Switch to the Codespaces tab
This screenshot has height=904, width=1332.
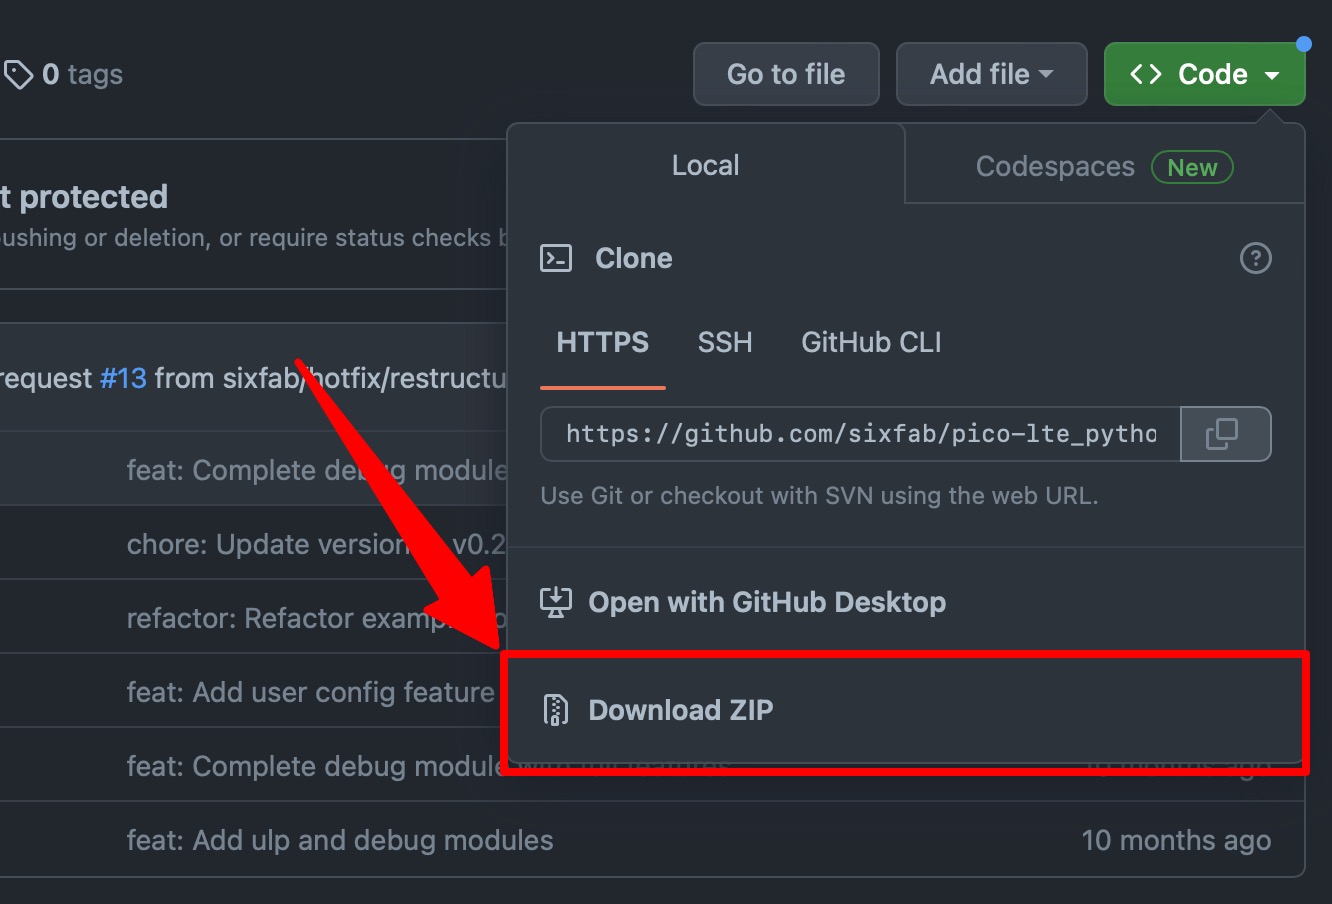[1104, 166]
